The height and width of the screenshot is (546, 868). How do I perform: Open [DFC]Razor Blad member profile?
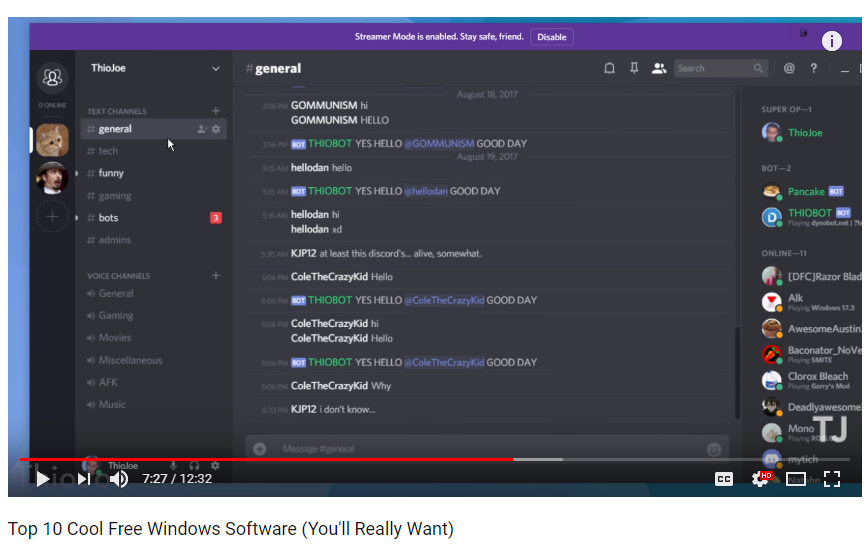811,276
